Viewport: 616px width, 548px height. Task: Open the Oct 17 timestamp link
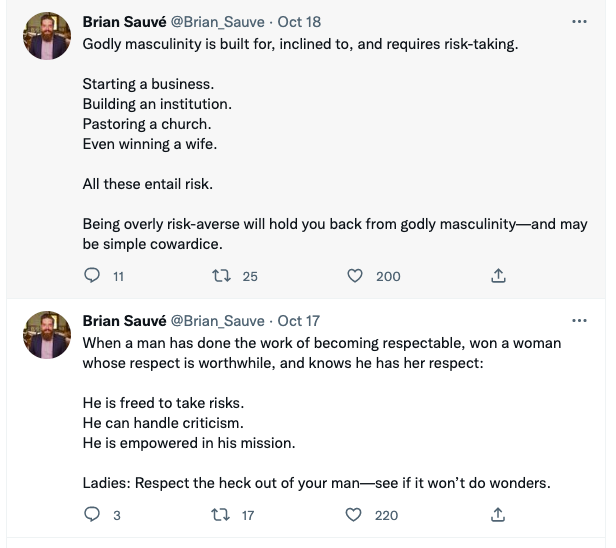299,321
